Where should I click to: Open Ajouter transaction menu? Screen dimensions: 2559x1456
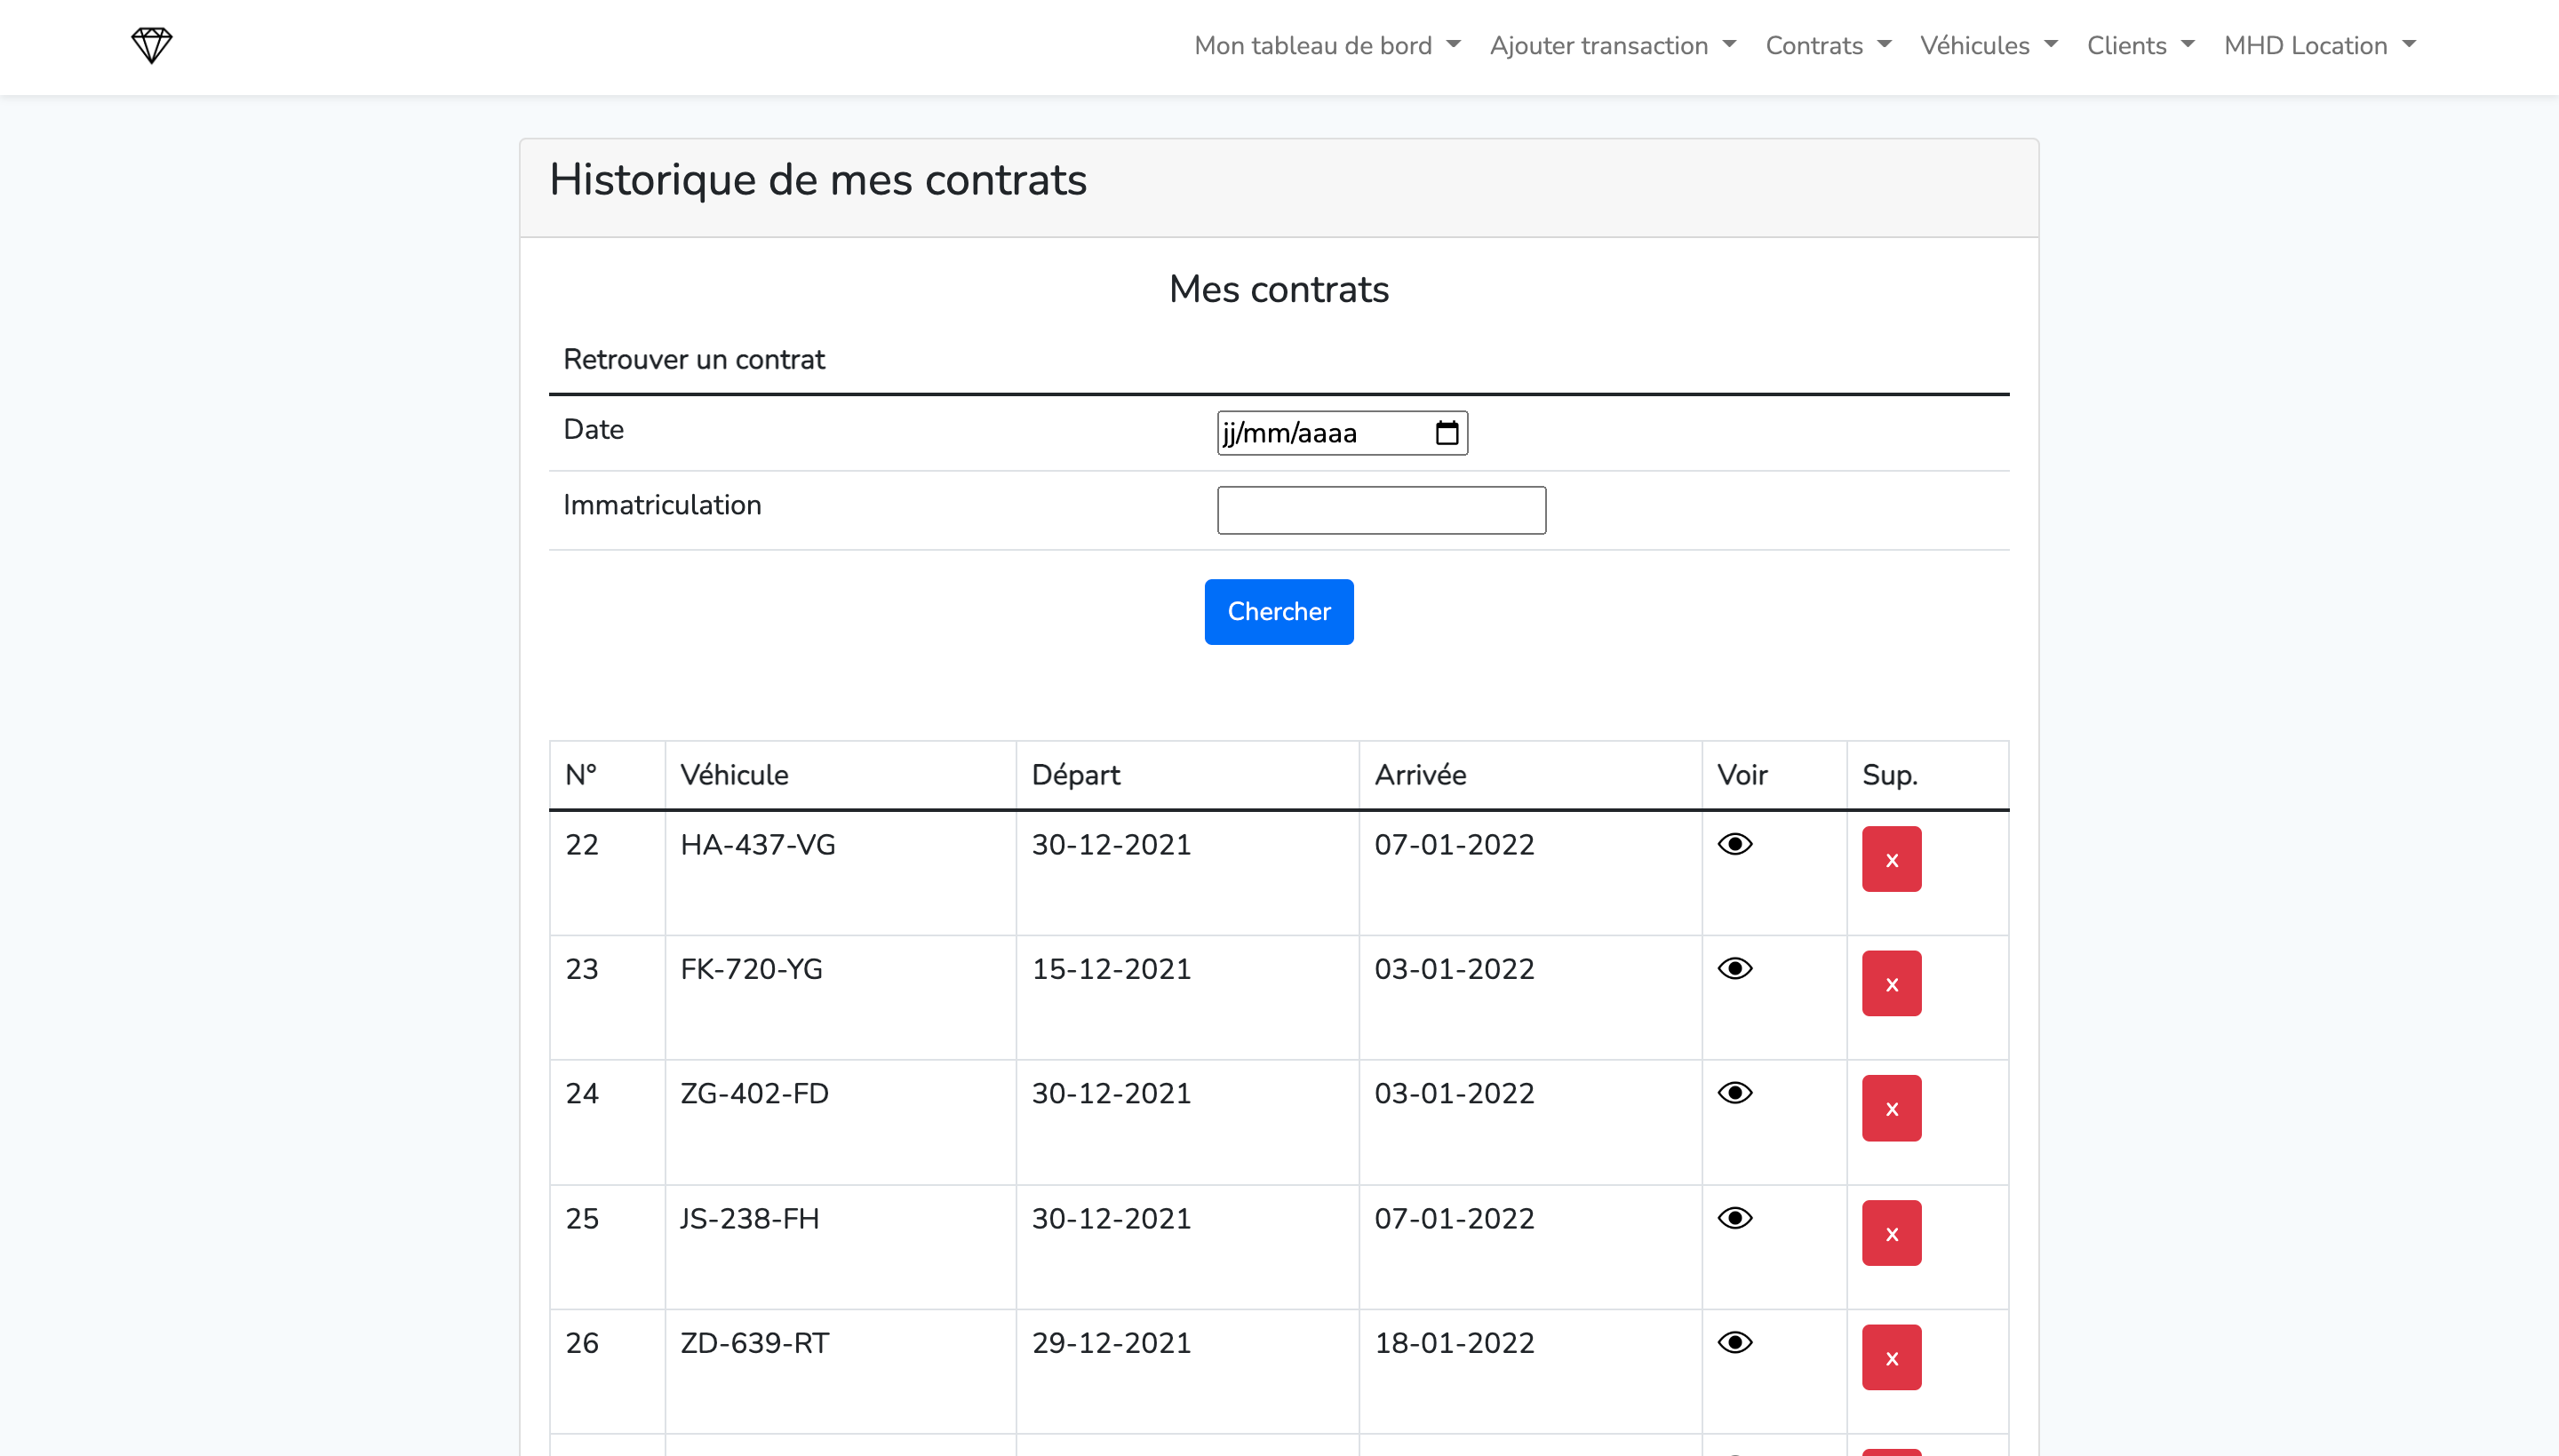(x=1613, y=45)
